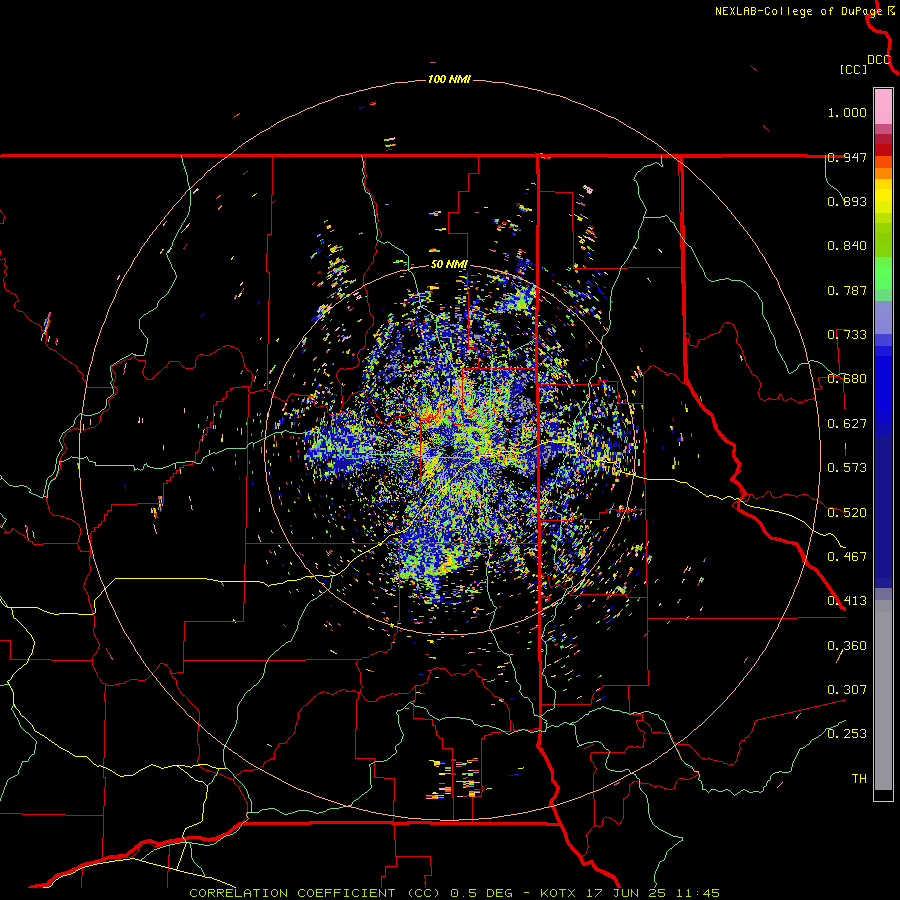Click the 0.360 scale label
Image resolution: width=900 pixels, height=900 pixels.
(x=847, y=646)
